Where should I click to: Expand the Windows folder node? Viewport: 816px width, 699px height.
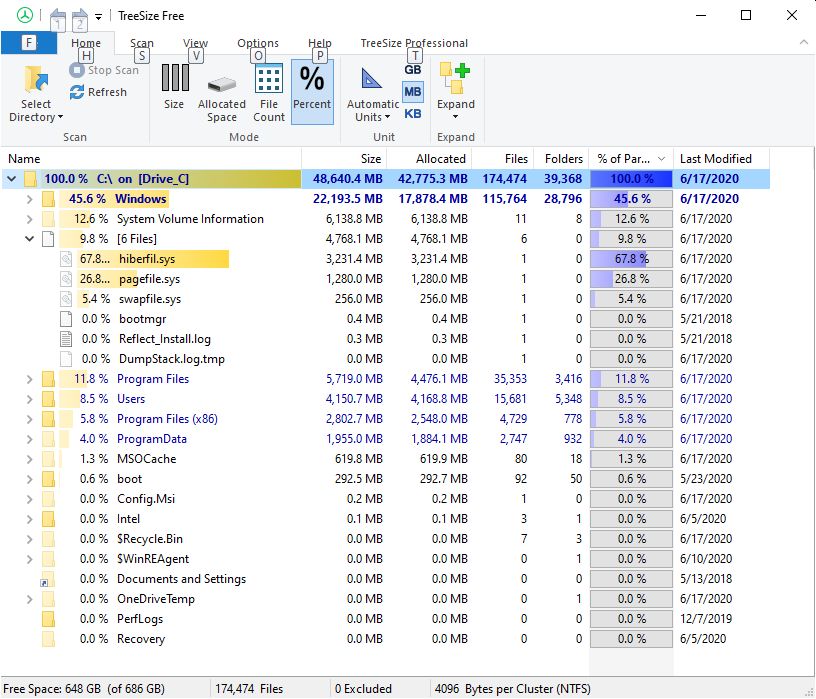point(29,199)
